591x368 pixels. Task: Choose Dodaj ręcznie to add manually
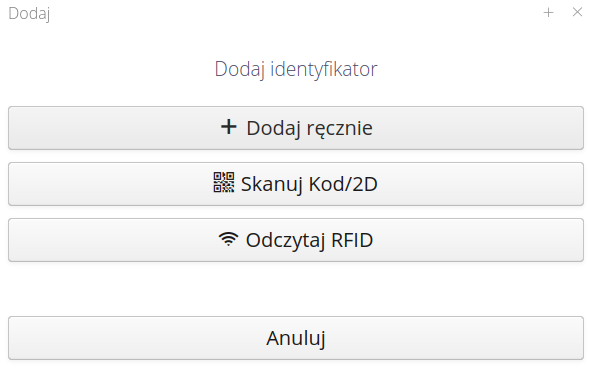tap(296, 128)
